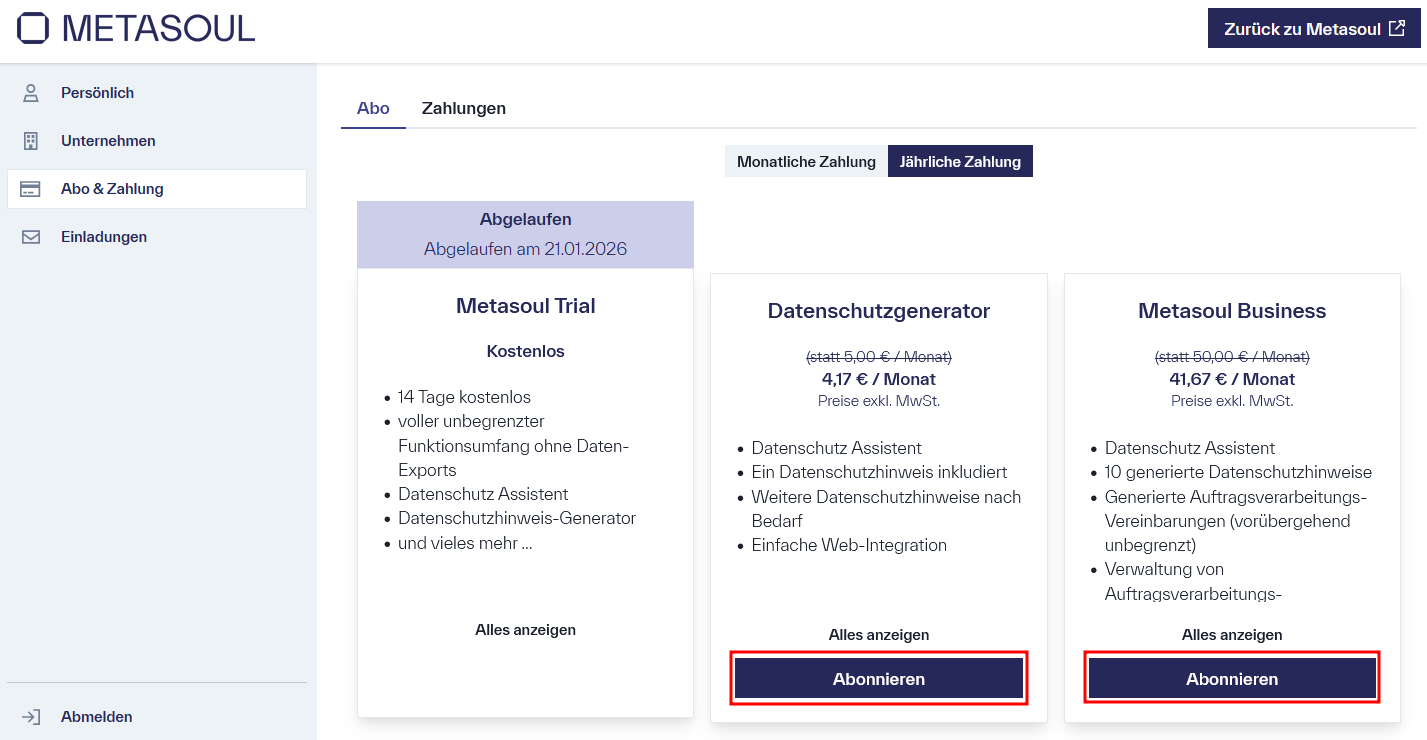
Task: Subscribe to Datenschutzgenerator with Abonnieren
Action: 879,679
